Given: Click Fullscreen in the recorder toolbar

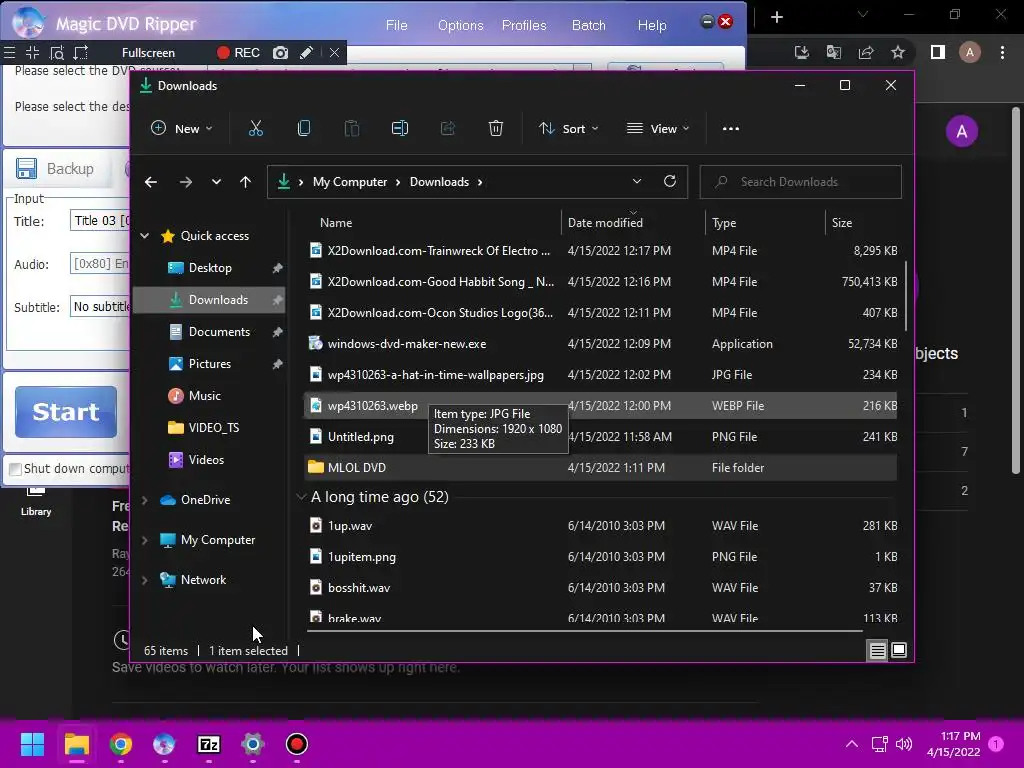Looking at the screenshot, I should tap(148, 53).
